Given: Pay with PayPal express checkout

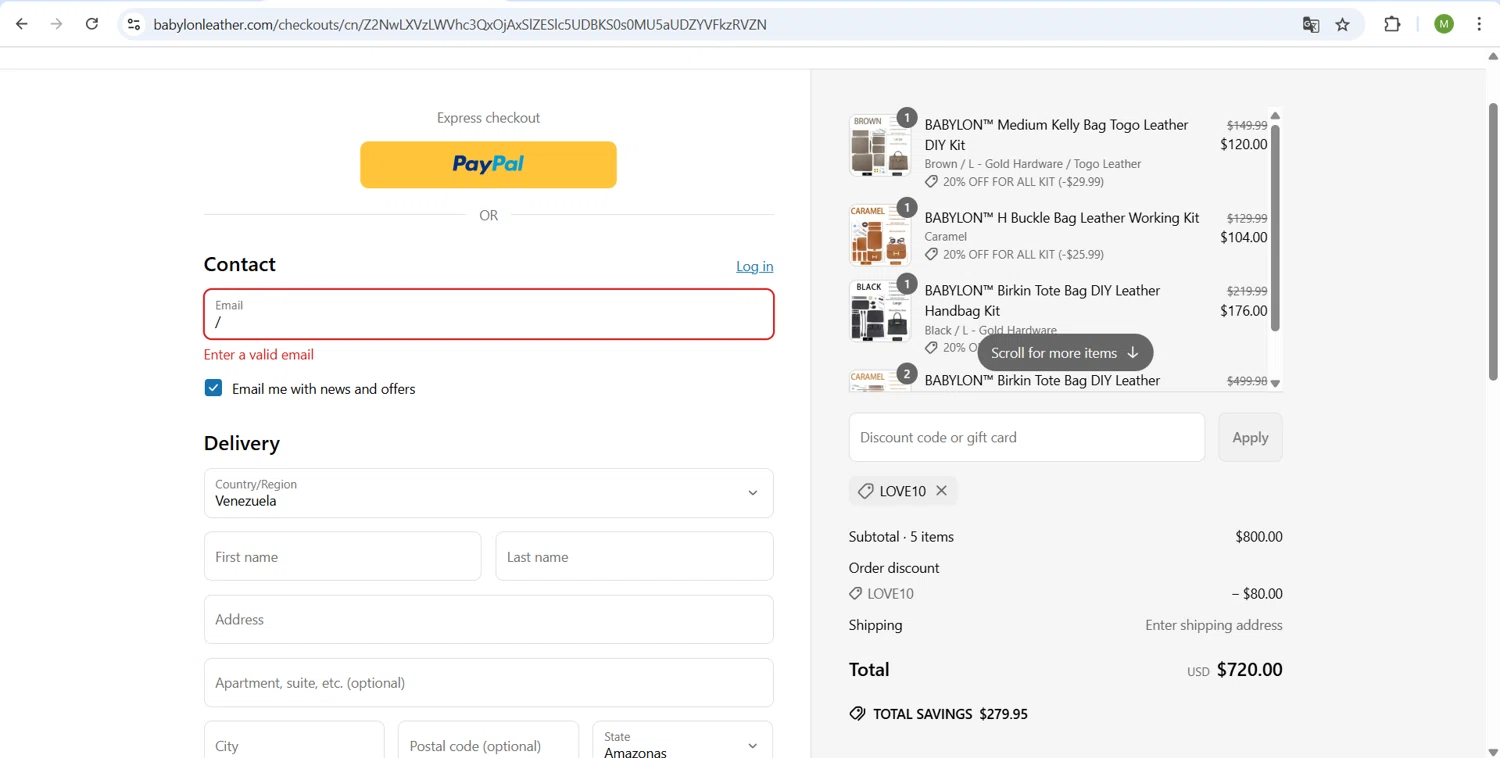Looking at the screenshot, I should [x=488, y=164].
